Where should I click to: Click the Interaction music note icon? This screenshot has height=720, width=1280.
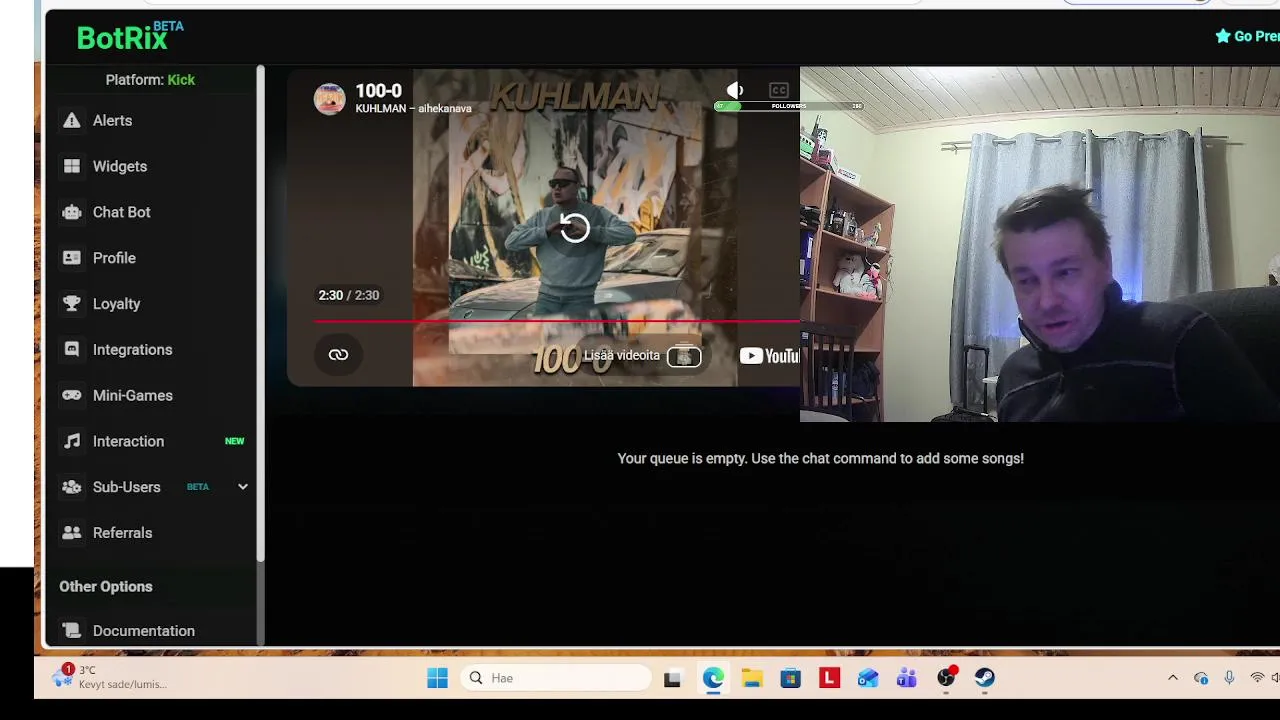pyautogui.click(x=72, y=441)
